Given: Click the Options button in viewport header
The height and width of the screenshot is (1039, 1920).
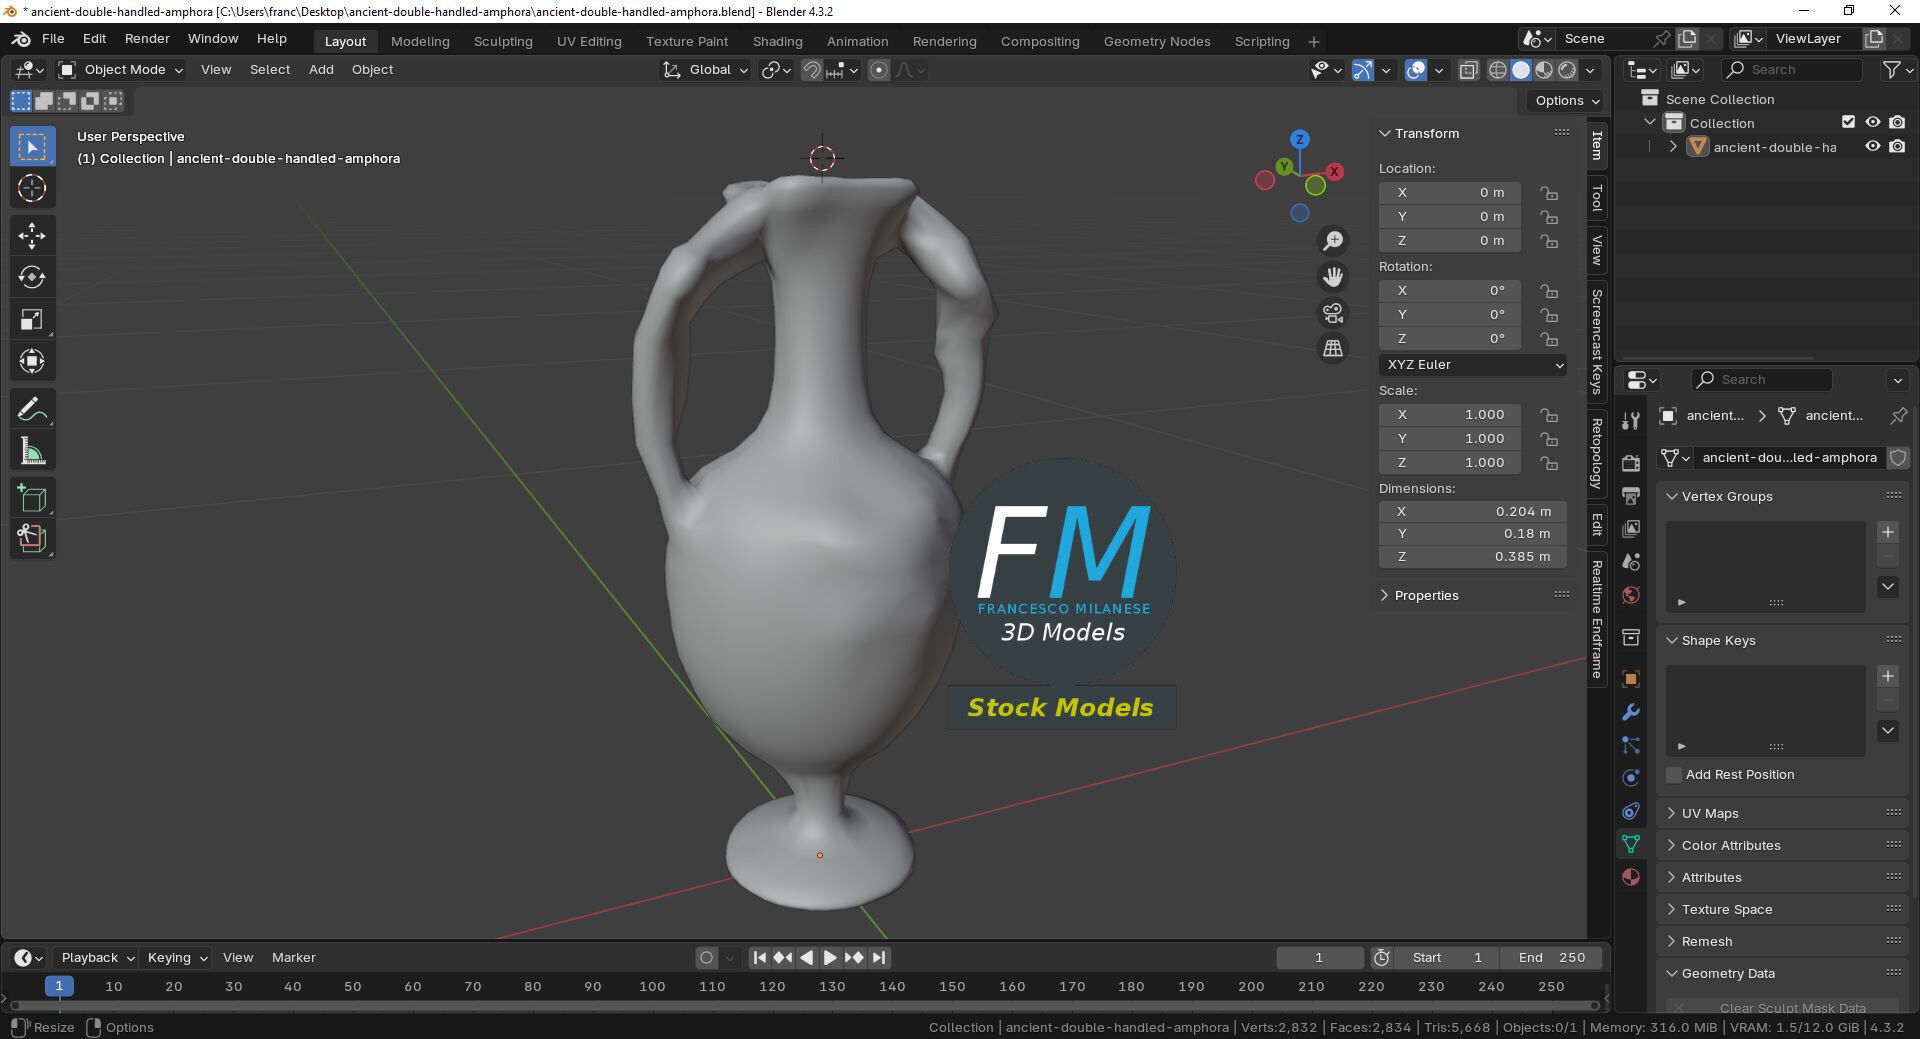Looking at the screenshot, I should click(x=1566, y=101).
